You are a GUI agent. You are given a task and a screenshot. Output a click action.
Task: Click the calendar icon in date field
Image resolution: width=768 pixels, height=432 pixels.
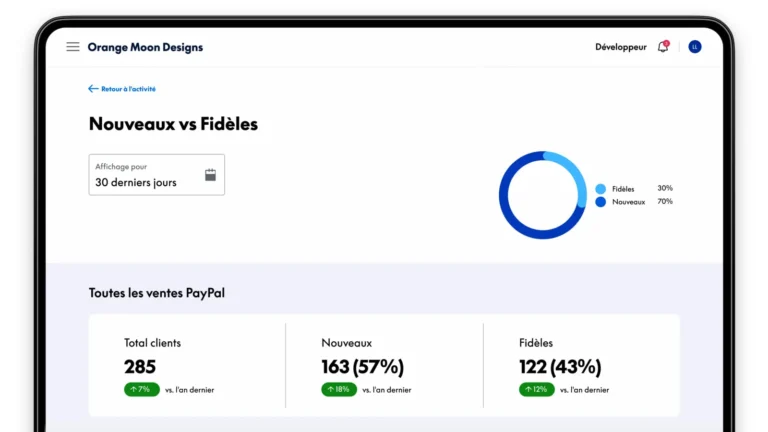click(210, 175)
